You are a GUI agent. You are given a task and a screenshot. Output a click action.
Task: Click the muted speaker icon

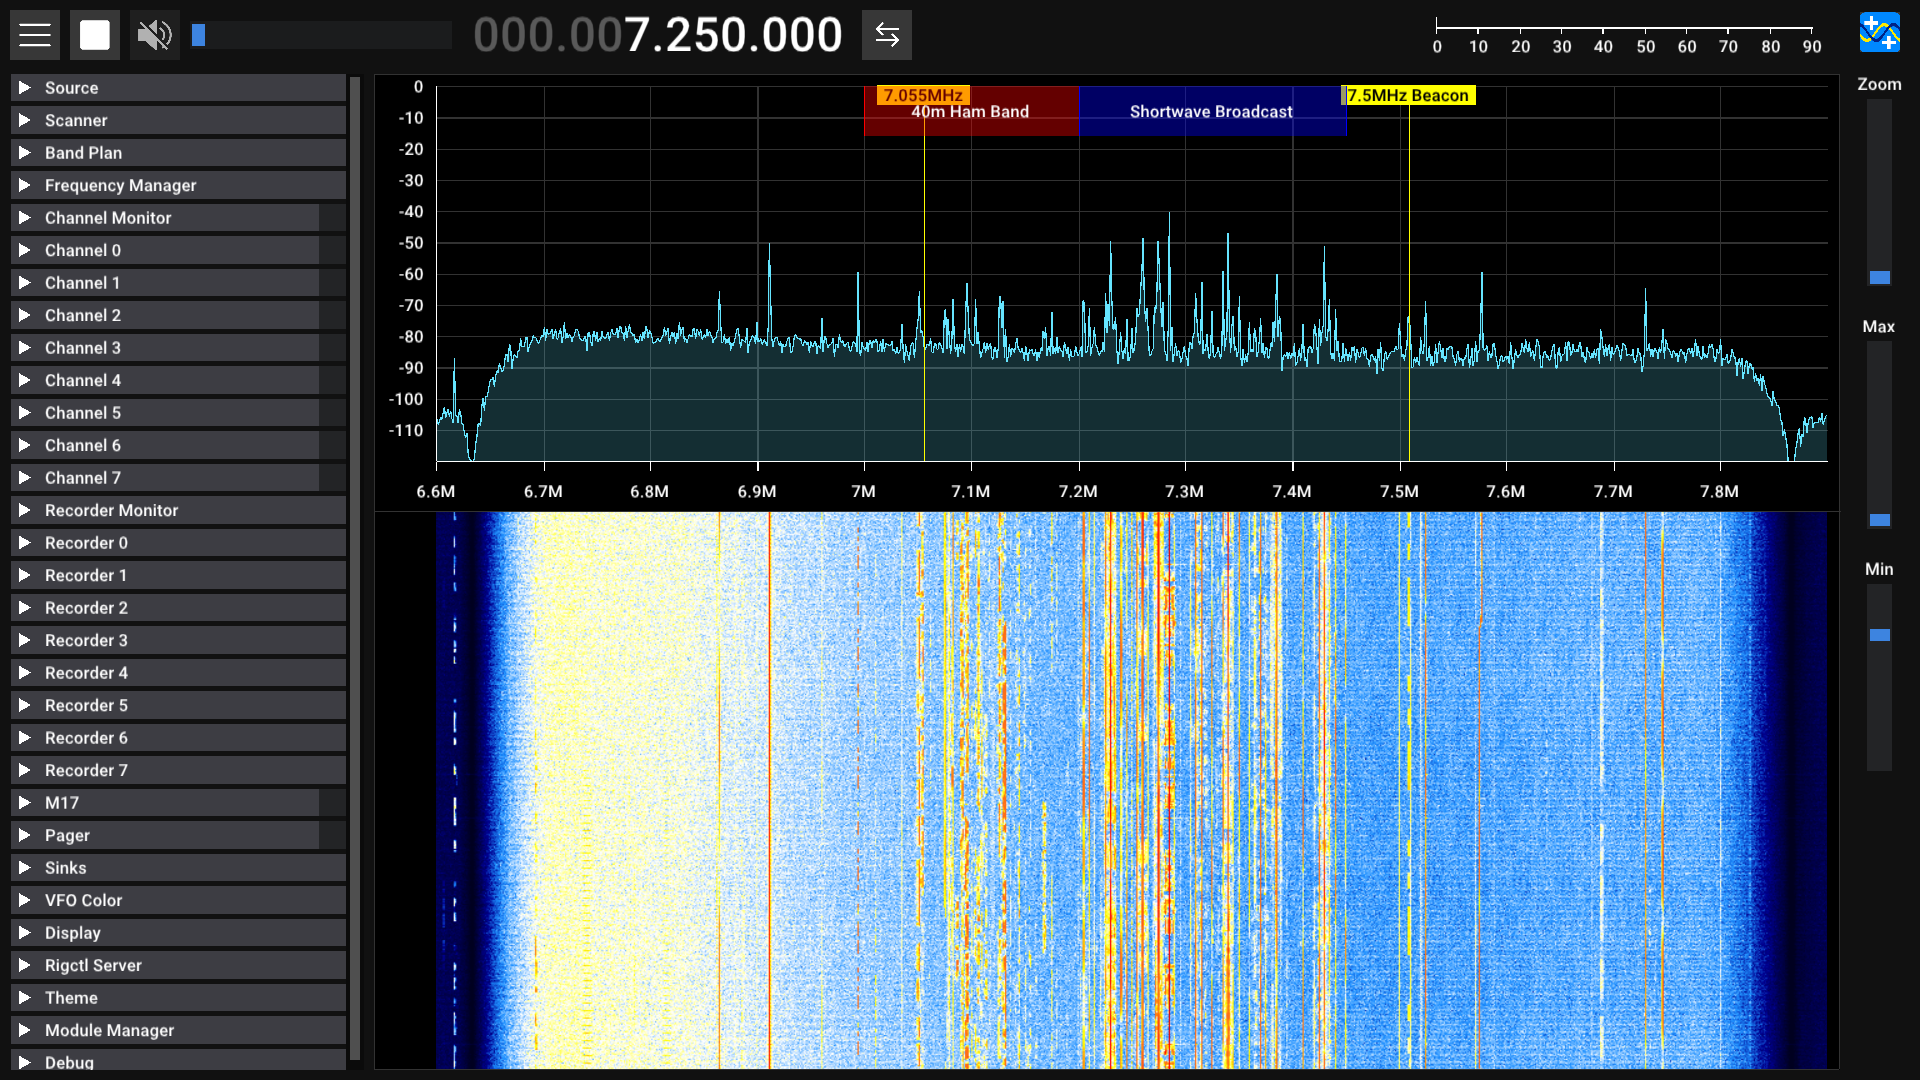(154, 35)
